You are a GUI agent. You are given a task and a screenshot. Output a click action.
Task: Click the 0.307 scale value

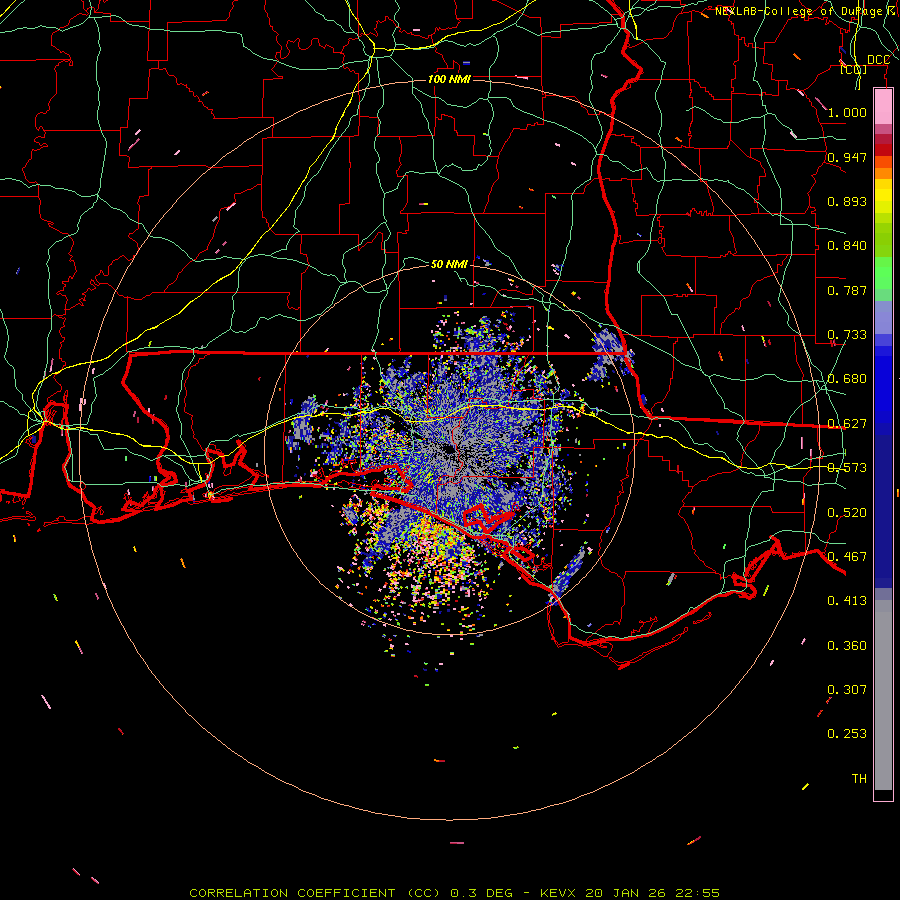point(847,690)
